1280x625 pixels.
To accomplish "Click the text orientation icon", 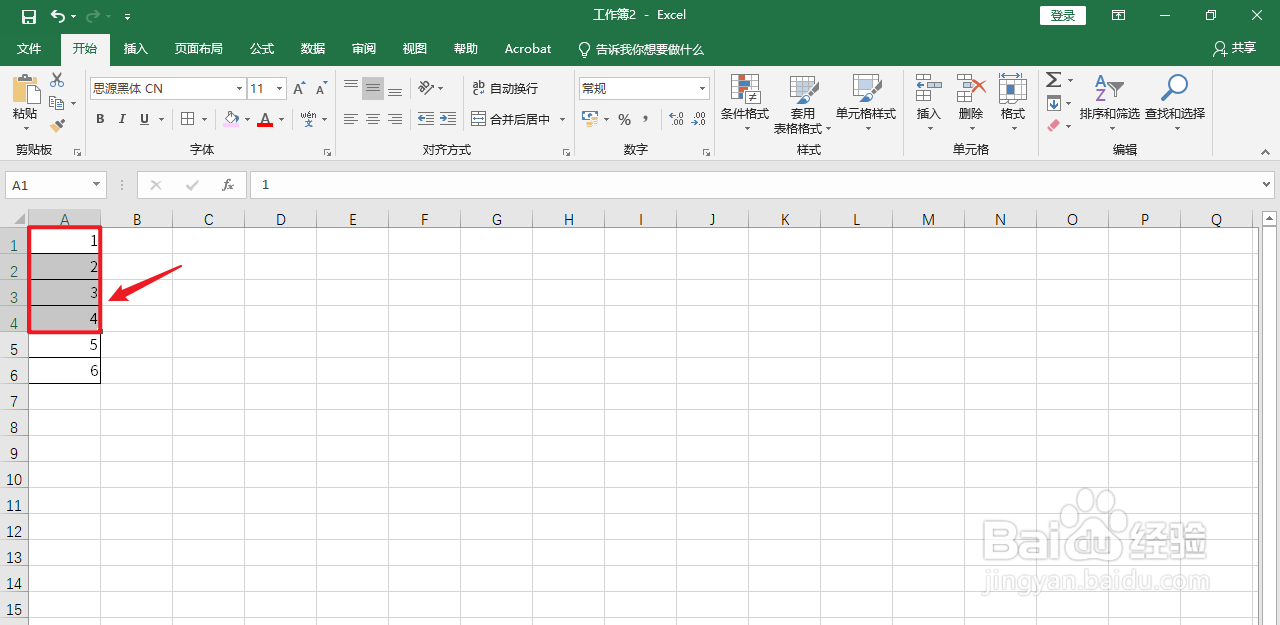I will point(426,88).
